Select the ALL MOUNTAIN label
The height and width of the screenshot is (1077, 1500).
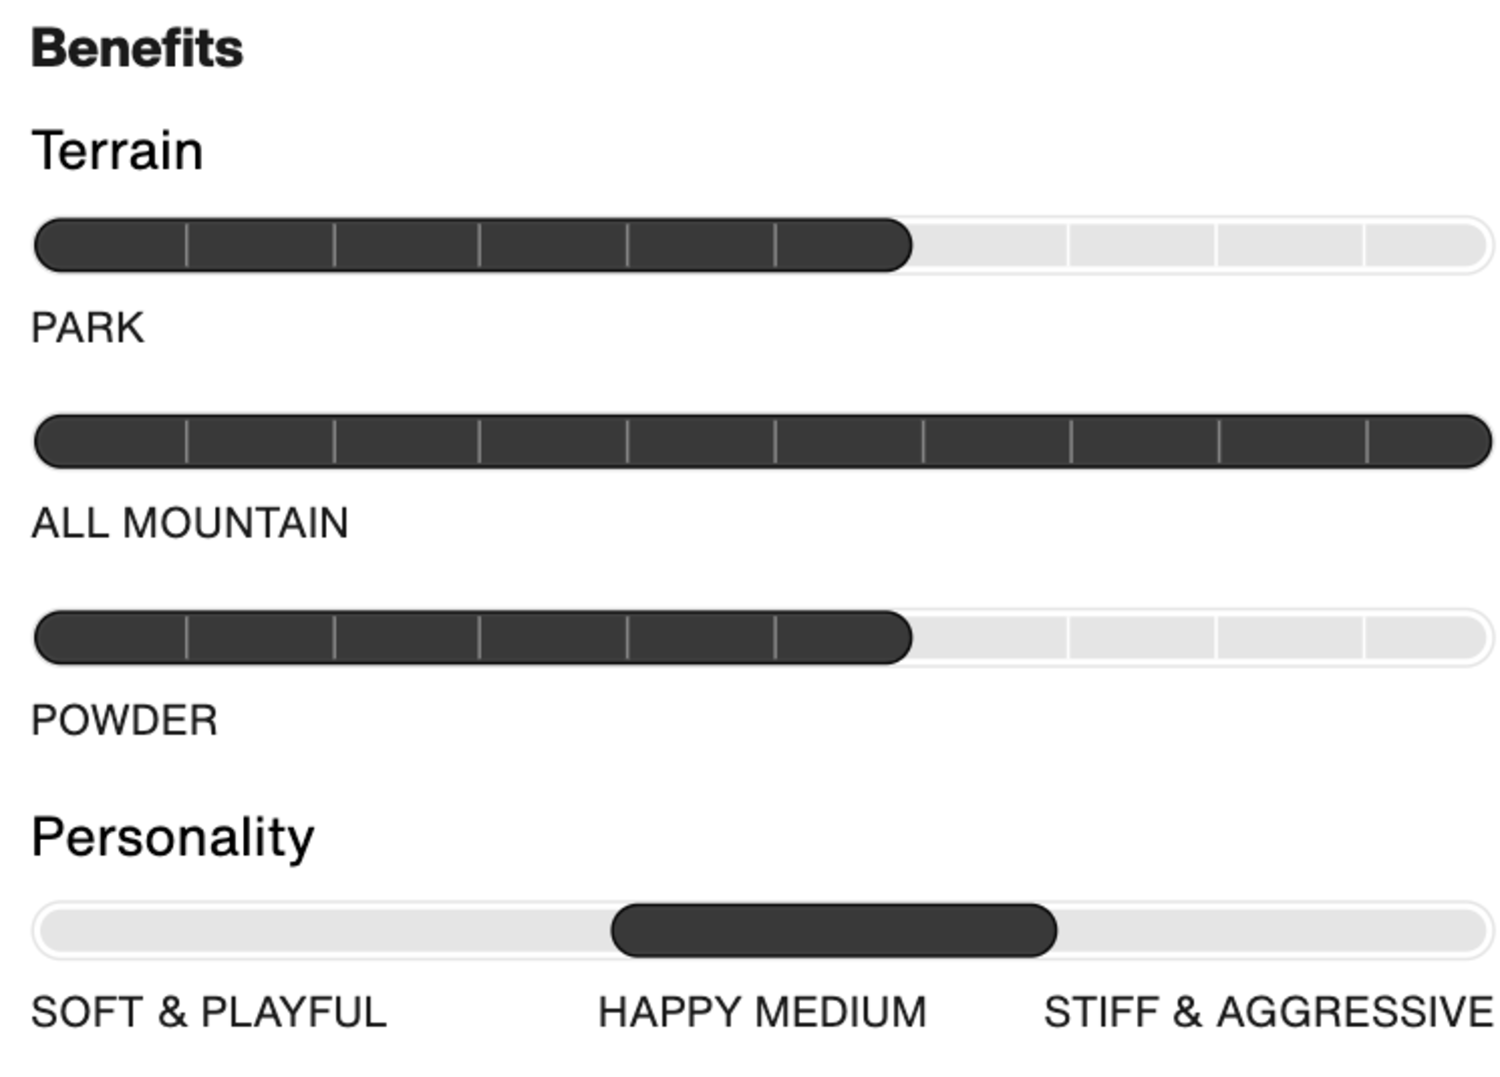pyautogui.click(x=190, y=523)
